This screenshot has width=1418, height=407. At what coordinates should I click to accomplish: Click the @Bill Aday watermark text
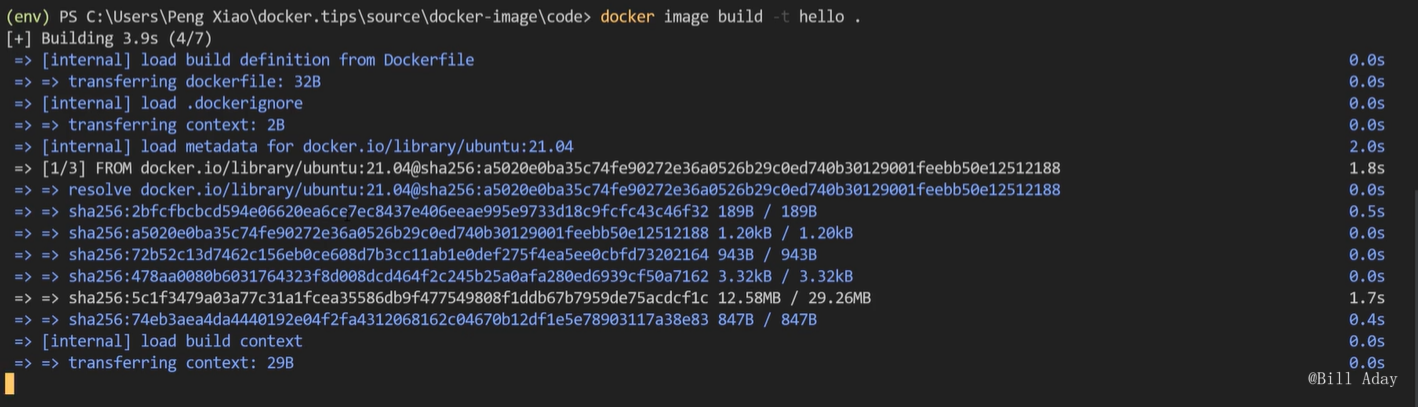pos(1352,379)
